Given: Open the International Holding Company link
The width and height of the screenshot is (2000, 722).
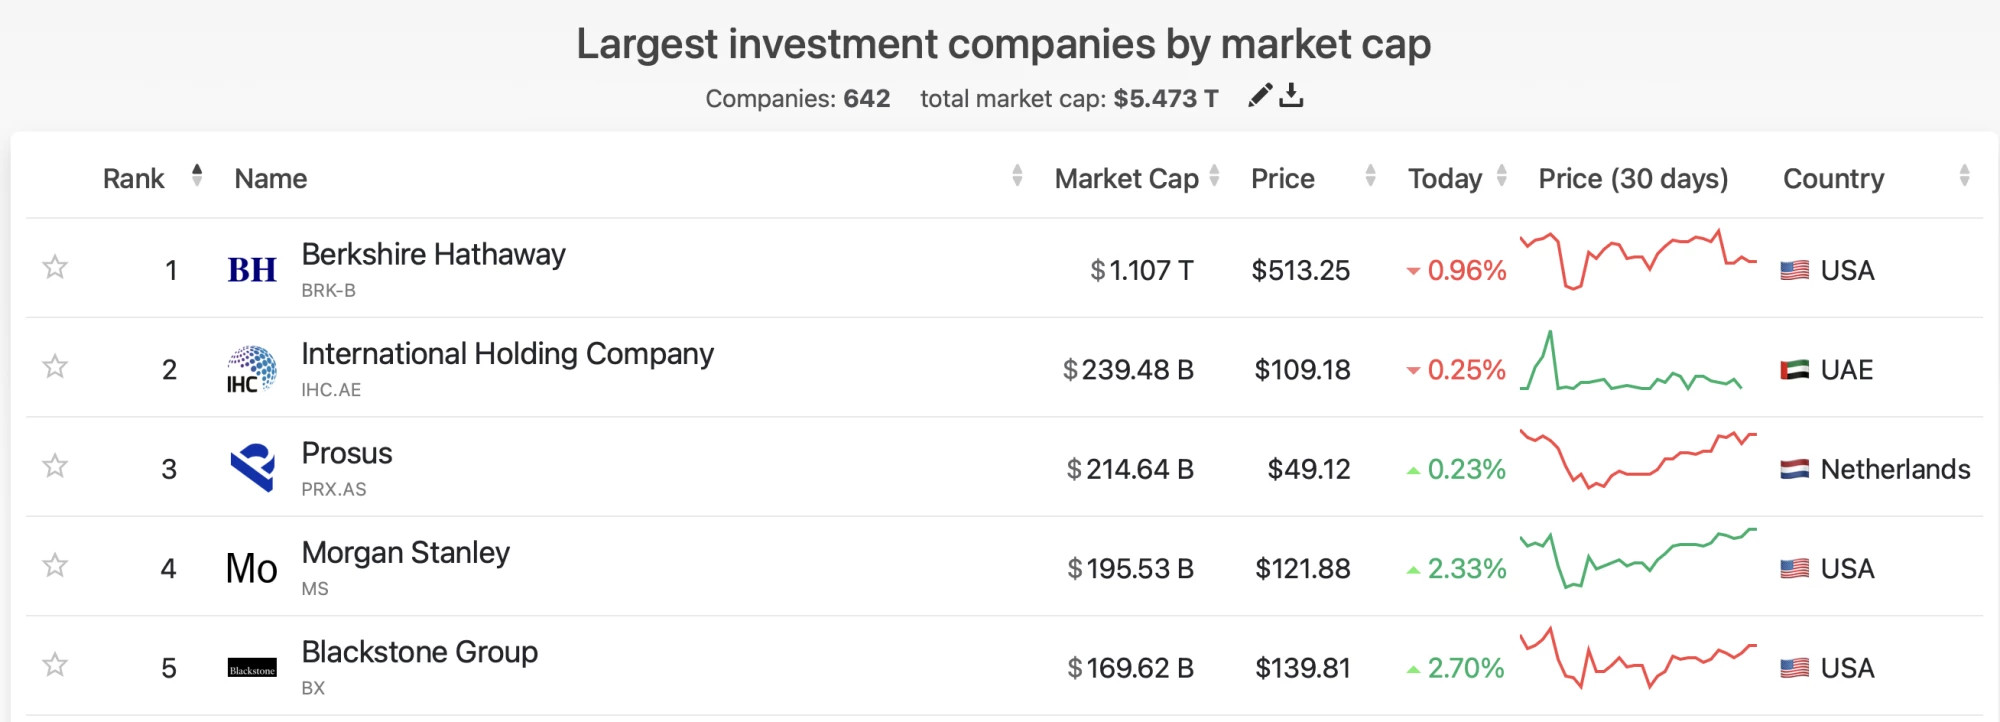Looking at the screenshot, I should [x=508, y=354].
